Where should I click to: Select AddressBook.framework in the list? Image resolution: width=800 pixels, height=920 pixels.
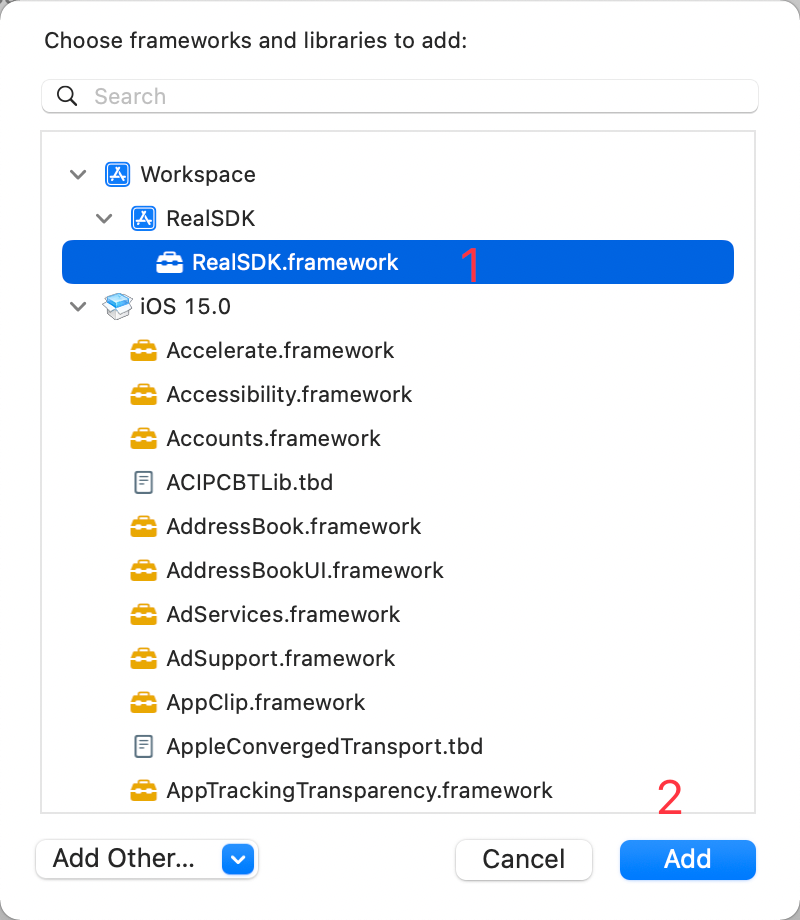coord(294,527)
